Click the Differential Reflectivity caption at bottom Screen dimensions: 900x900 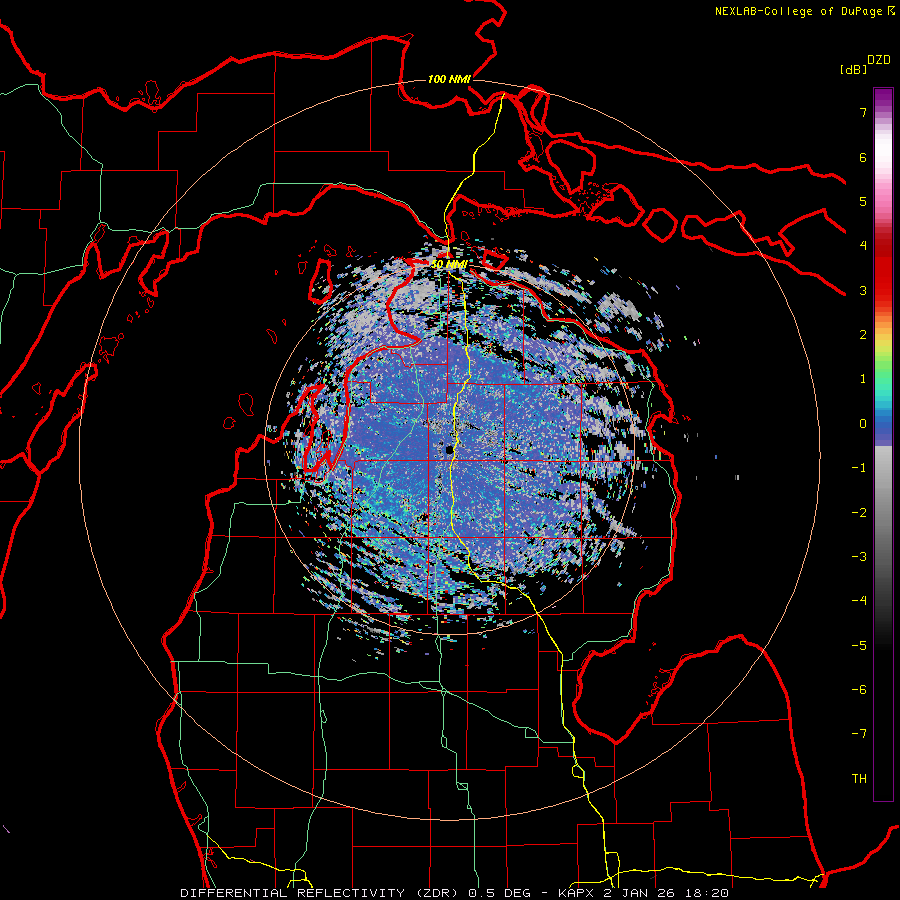(x=455, y=893)
